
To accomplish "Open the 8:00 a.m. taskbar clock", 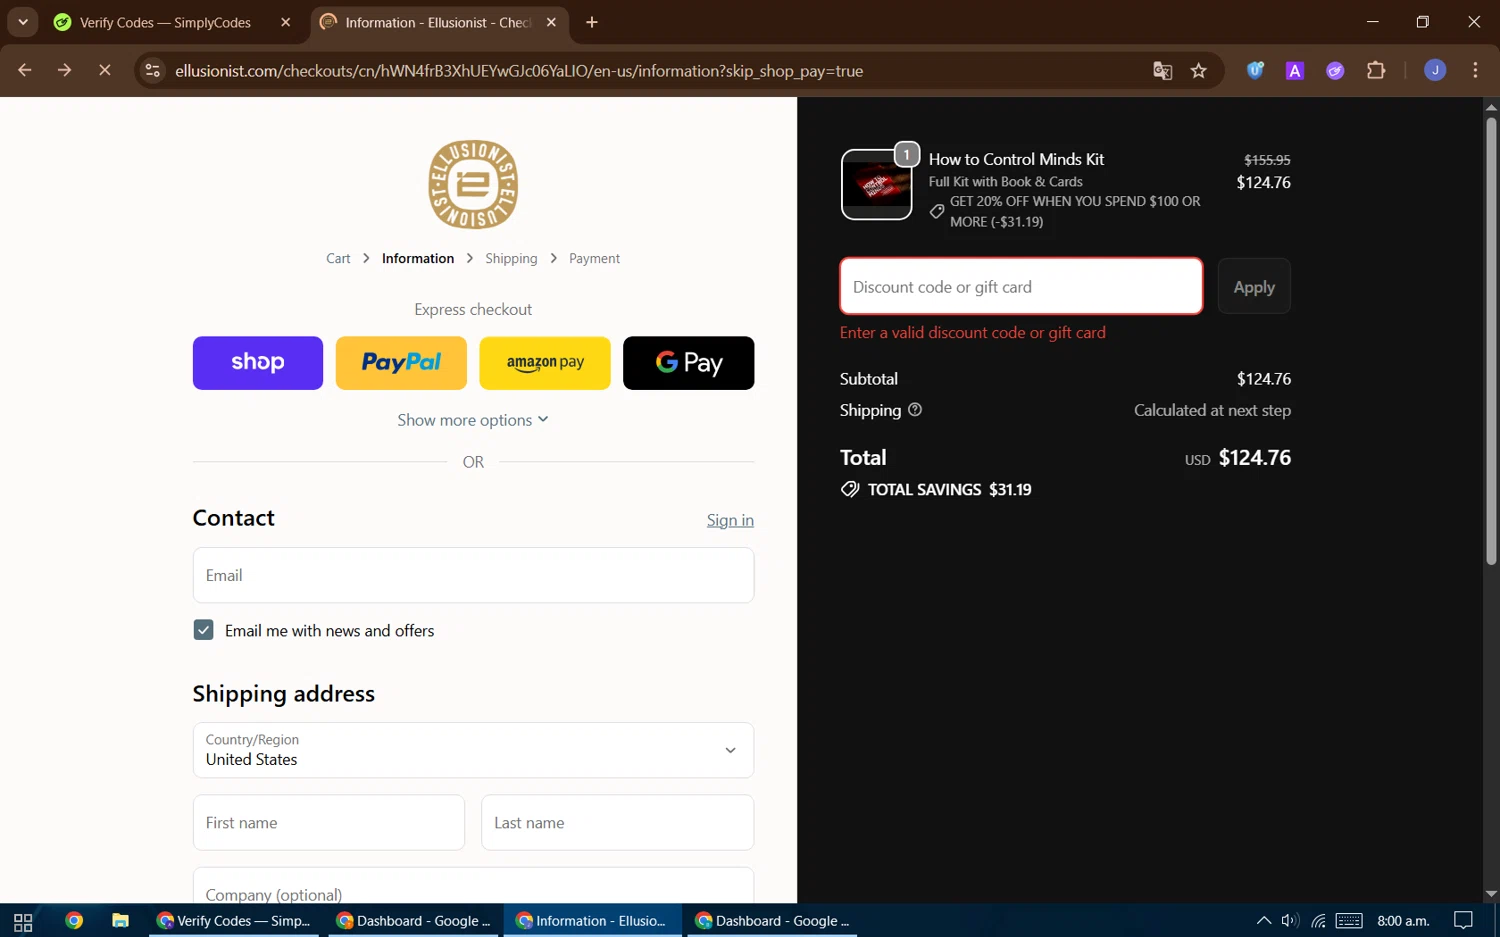I will 1403,921.
